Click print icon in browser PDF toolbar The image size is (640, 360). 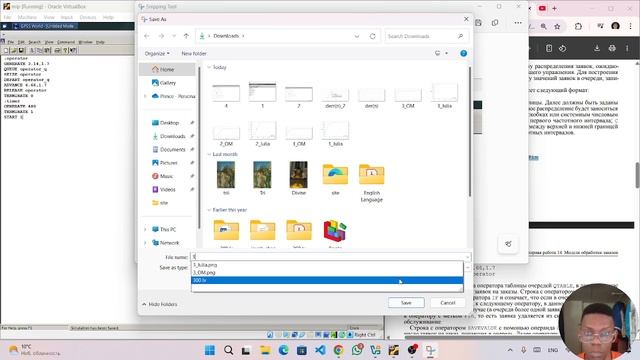click(x=612, y=48)
